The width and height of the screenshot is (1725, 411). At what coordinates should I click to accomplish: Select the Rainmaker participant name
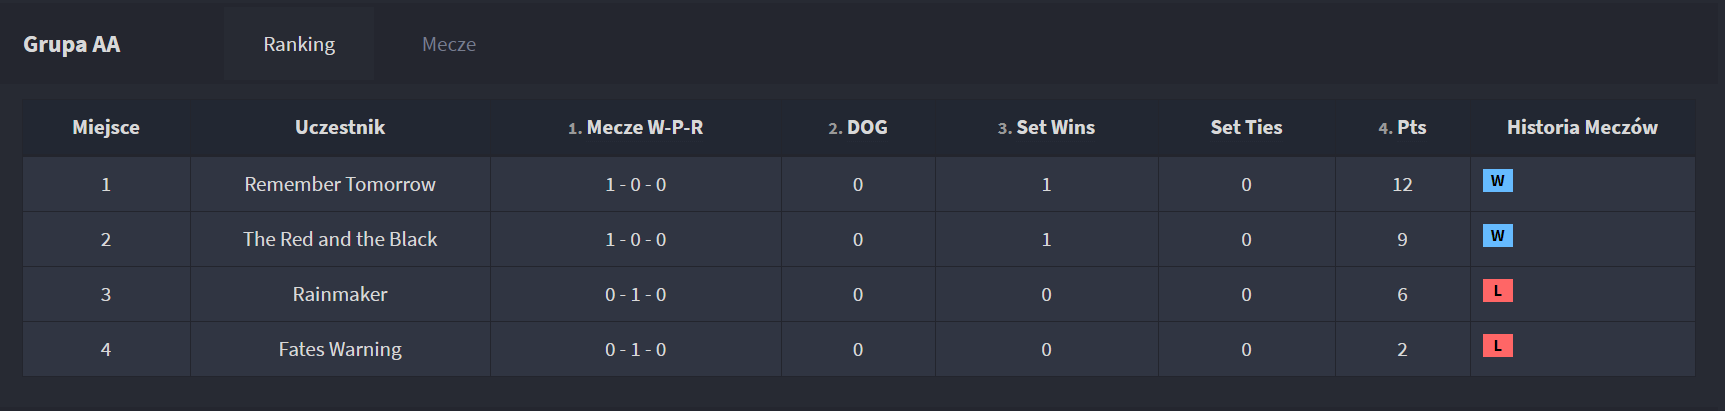coord(340,294)
